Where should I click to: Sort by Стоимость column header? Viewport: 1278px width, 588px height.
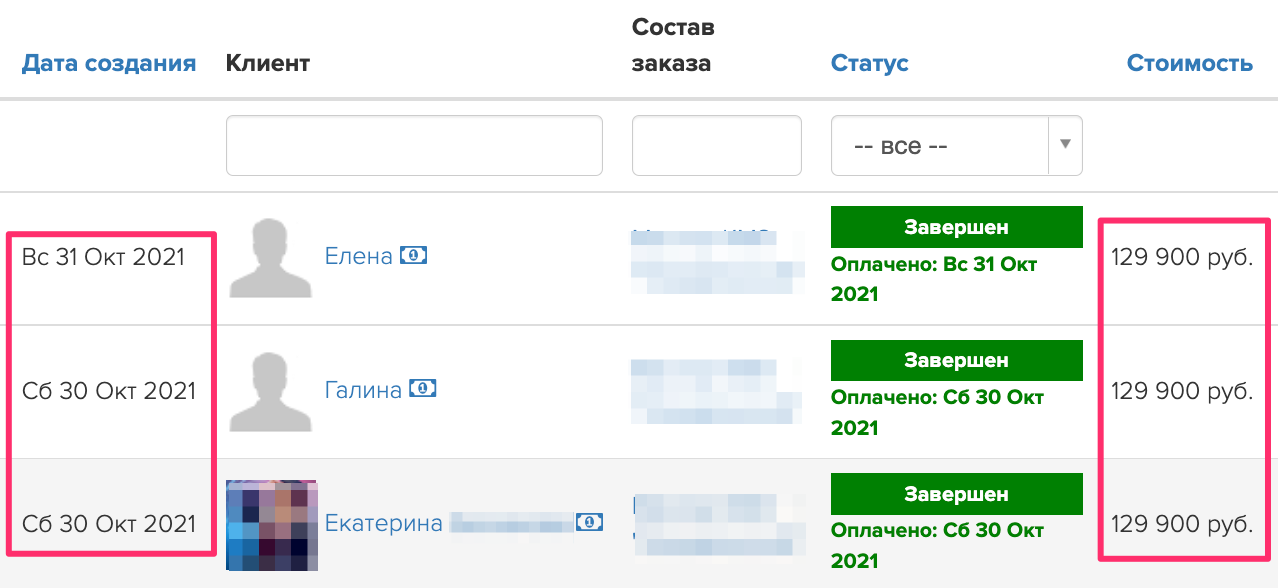(1189, 63)
